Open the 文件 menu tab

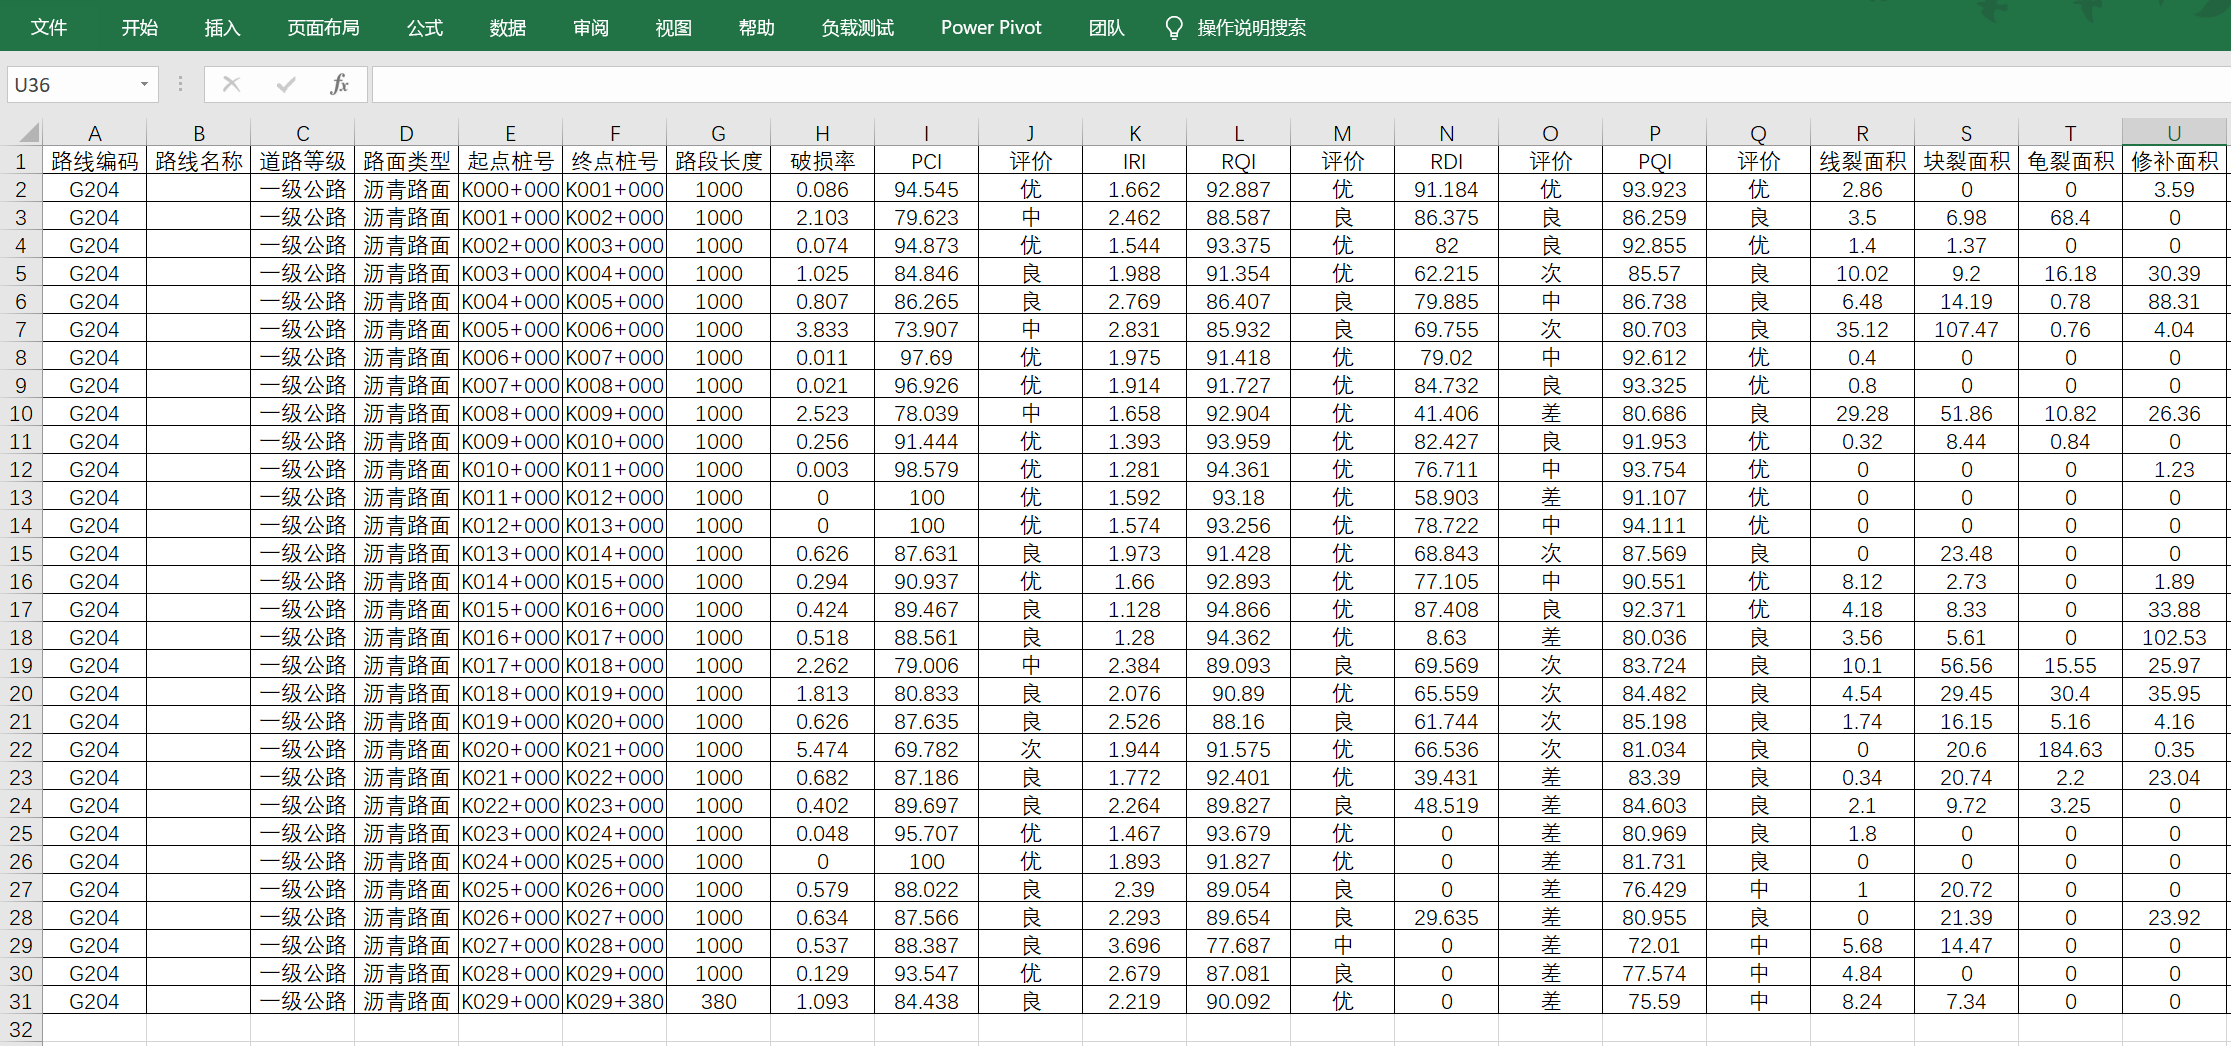coord(49,27)
